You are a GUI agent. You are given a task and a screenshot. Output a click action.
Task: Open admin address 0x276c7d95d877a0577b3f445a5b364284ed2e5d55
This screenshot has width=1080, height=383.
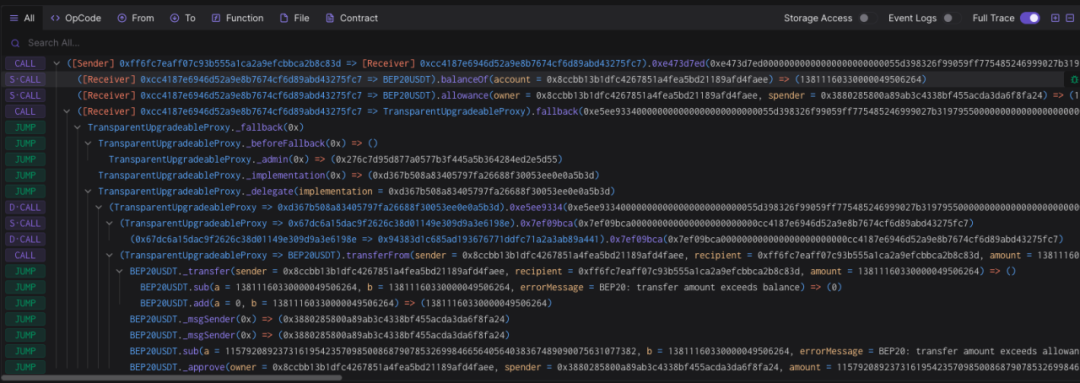point(448,159)
